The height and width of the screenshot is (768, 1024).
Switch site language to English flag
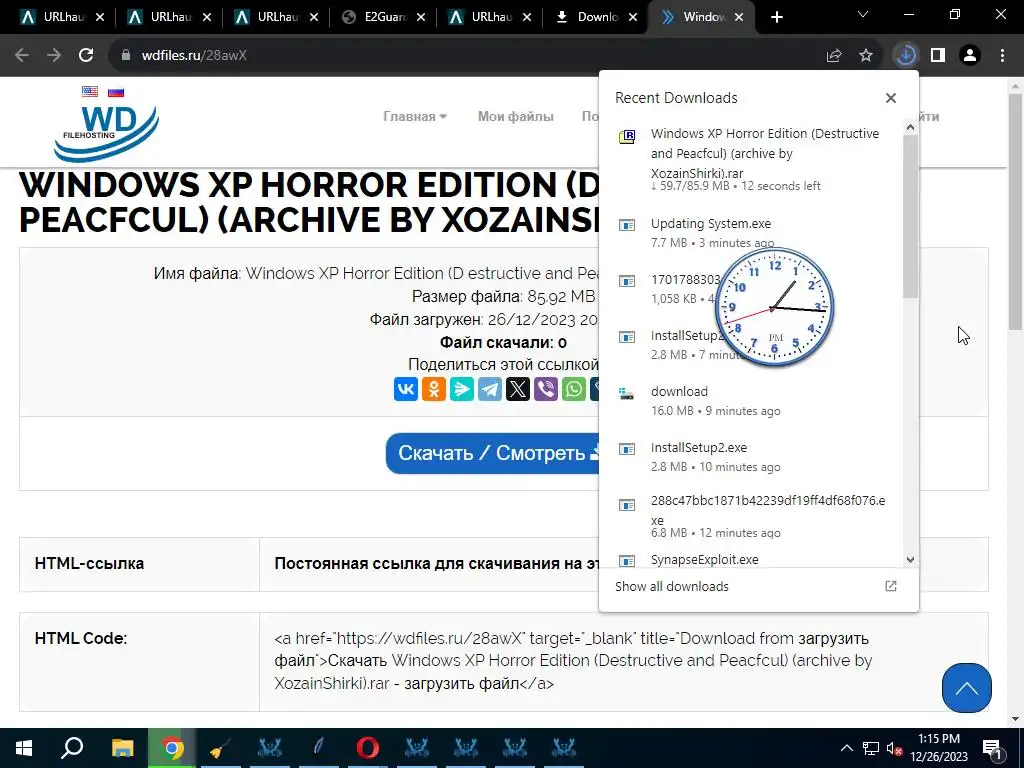(x=90, y=91)
